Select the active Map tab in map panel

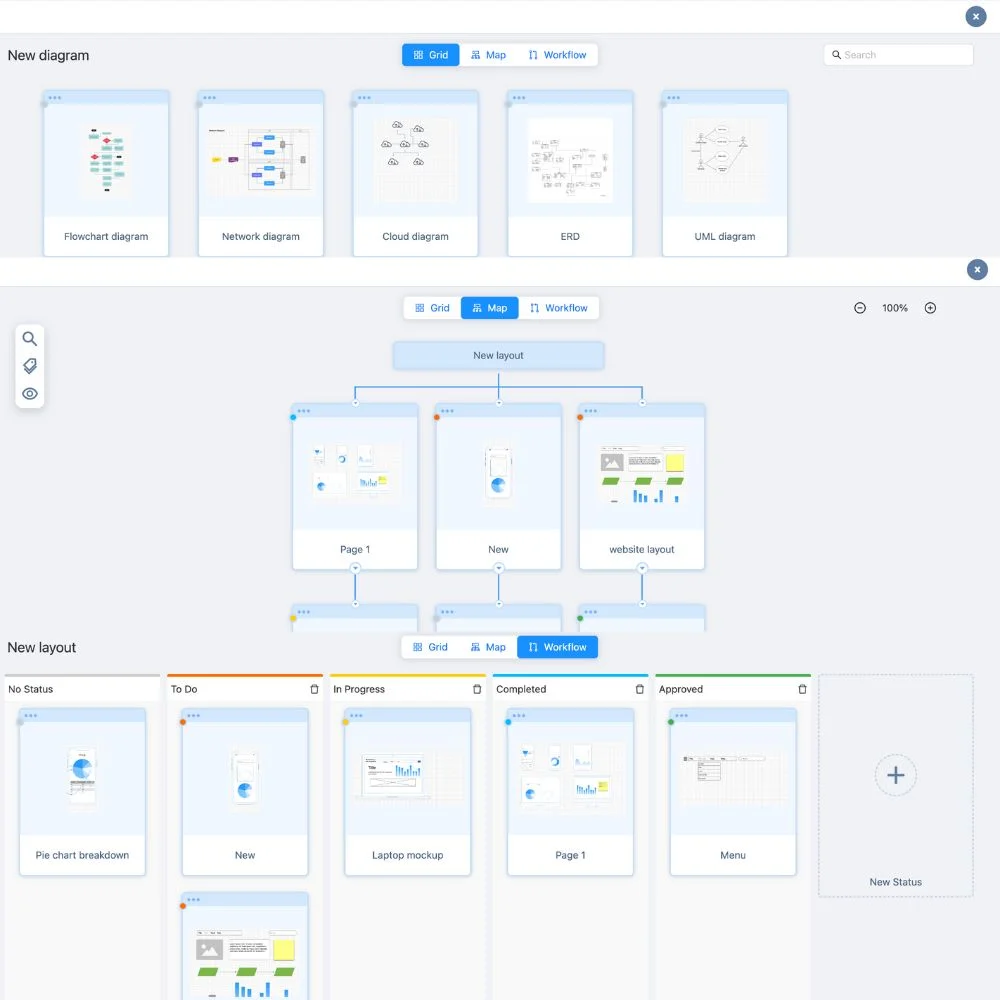[x=489, y=308]
